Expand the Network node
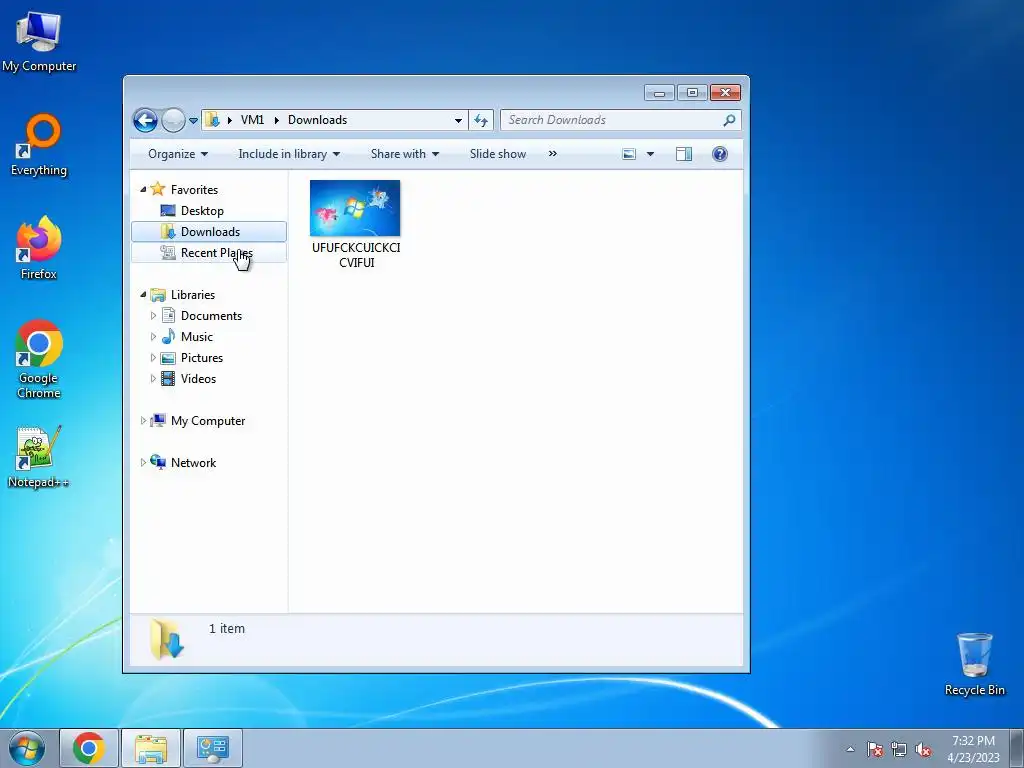The image size is (1024, 768). (x=143, y=463)
